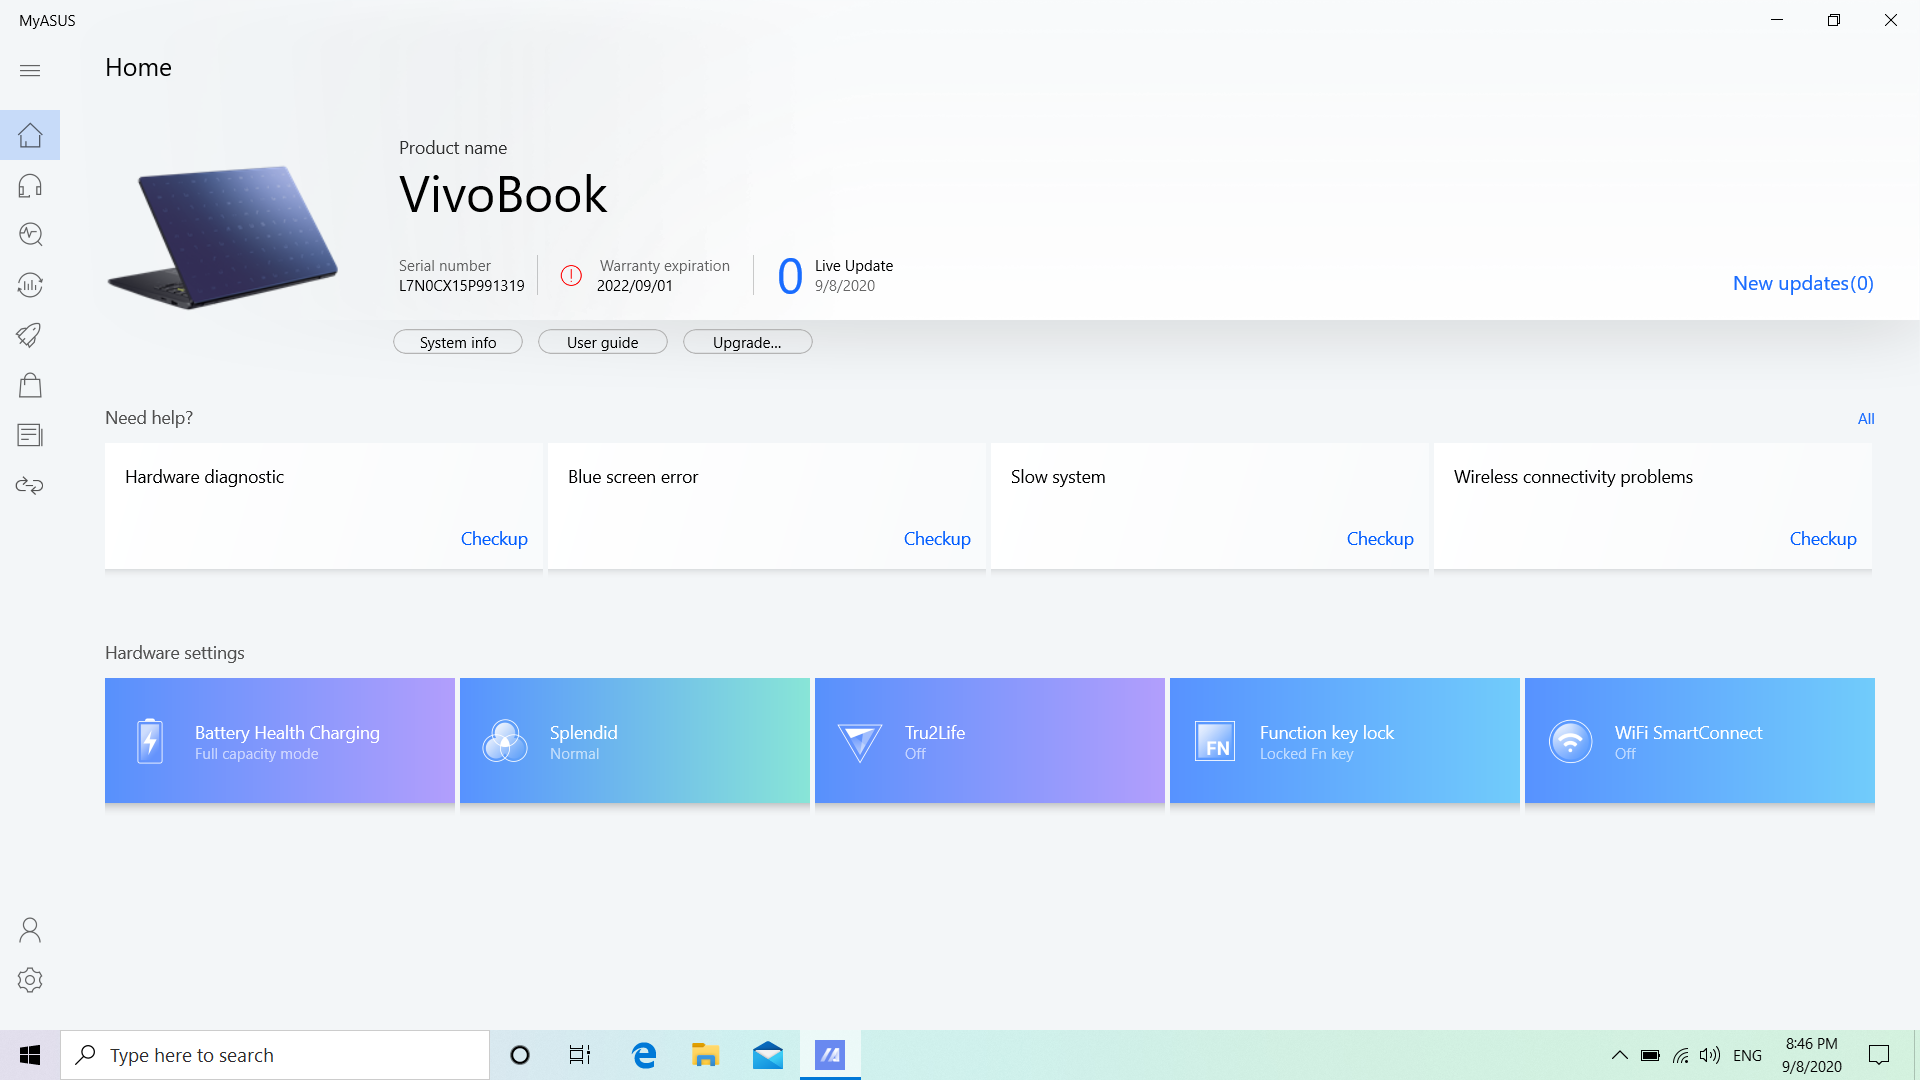Open the Live Update gauge icon in sidebar
The width and height of the screenshot is (1920, 1080).
tap(30, 285)
